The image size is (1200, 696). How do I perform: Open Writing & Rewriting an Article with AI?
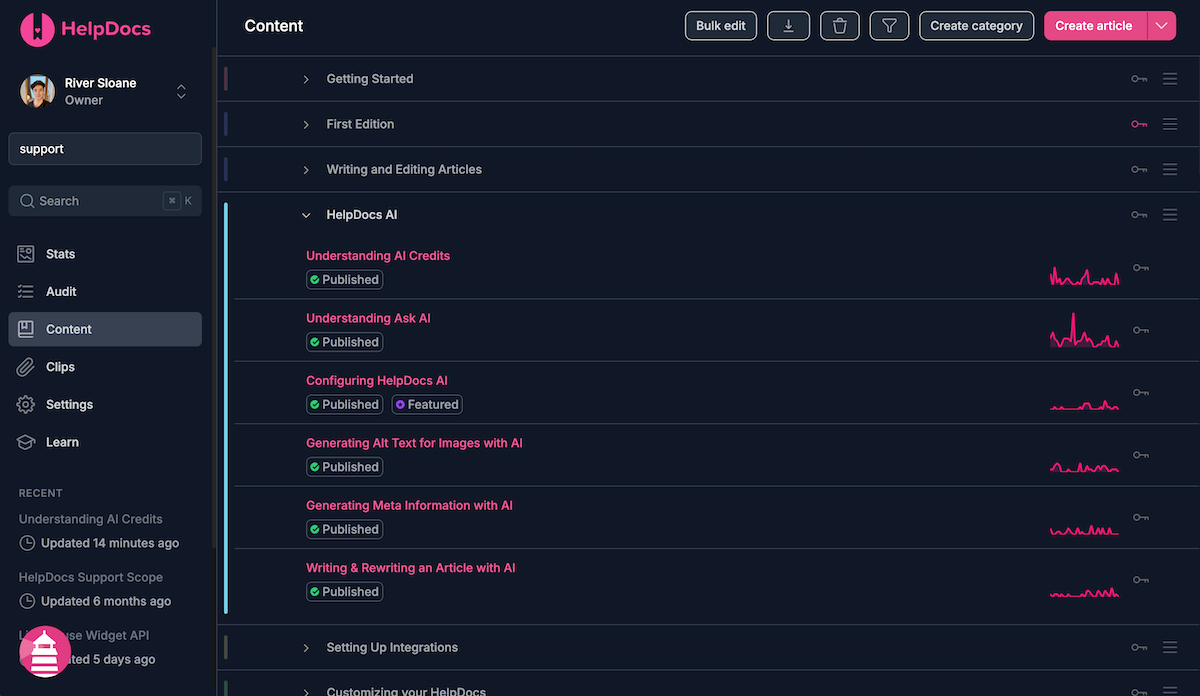click(x=411, y=568)
